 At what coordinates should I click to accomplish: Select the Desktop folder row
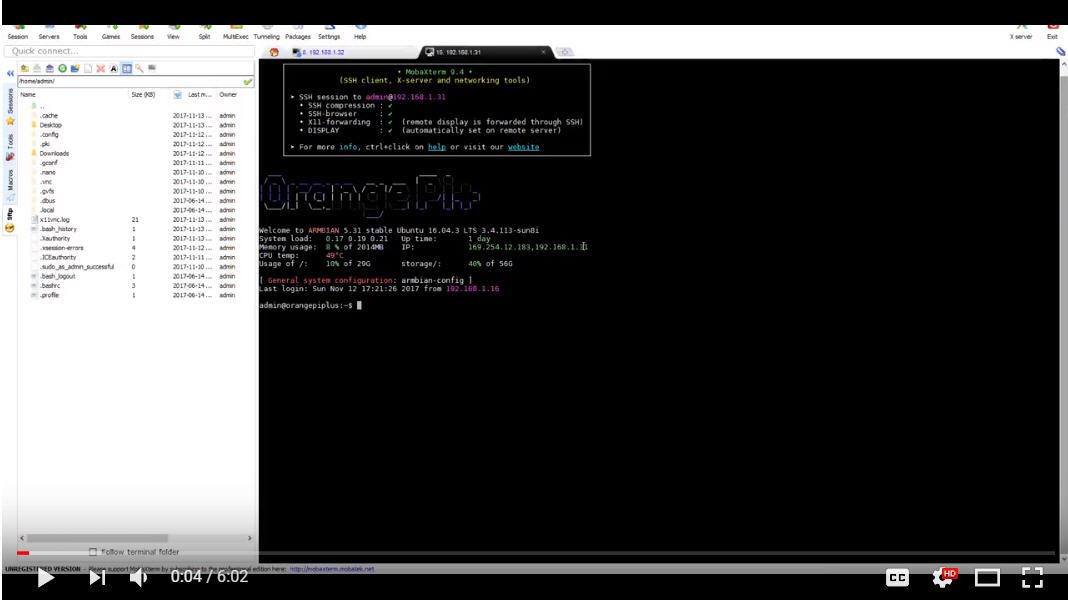(136, 125)
